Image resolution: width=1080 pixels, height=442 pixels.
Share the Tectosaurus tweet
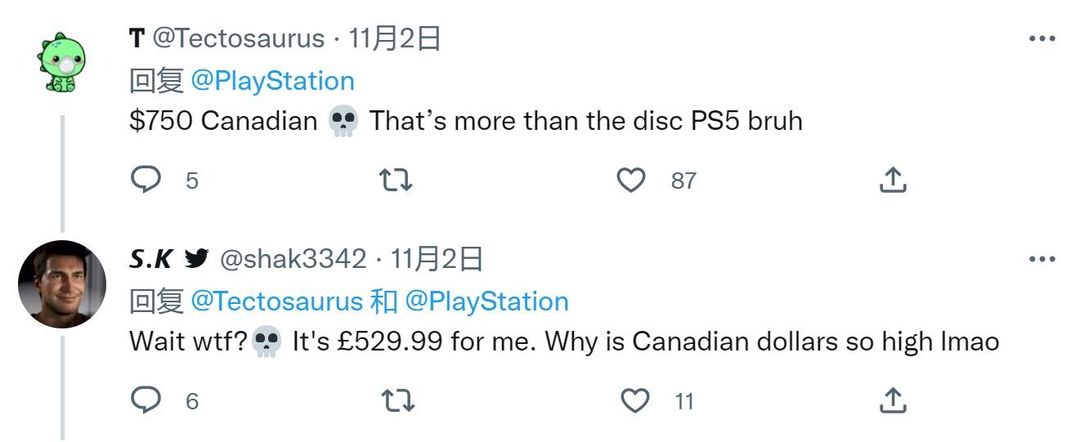[x=893, y=180]
